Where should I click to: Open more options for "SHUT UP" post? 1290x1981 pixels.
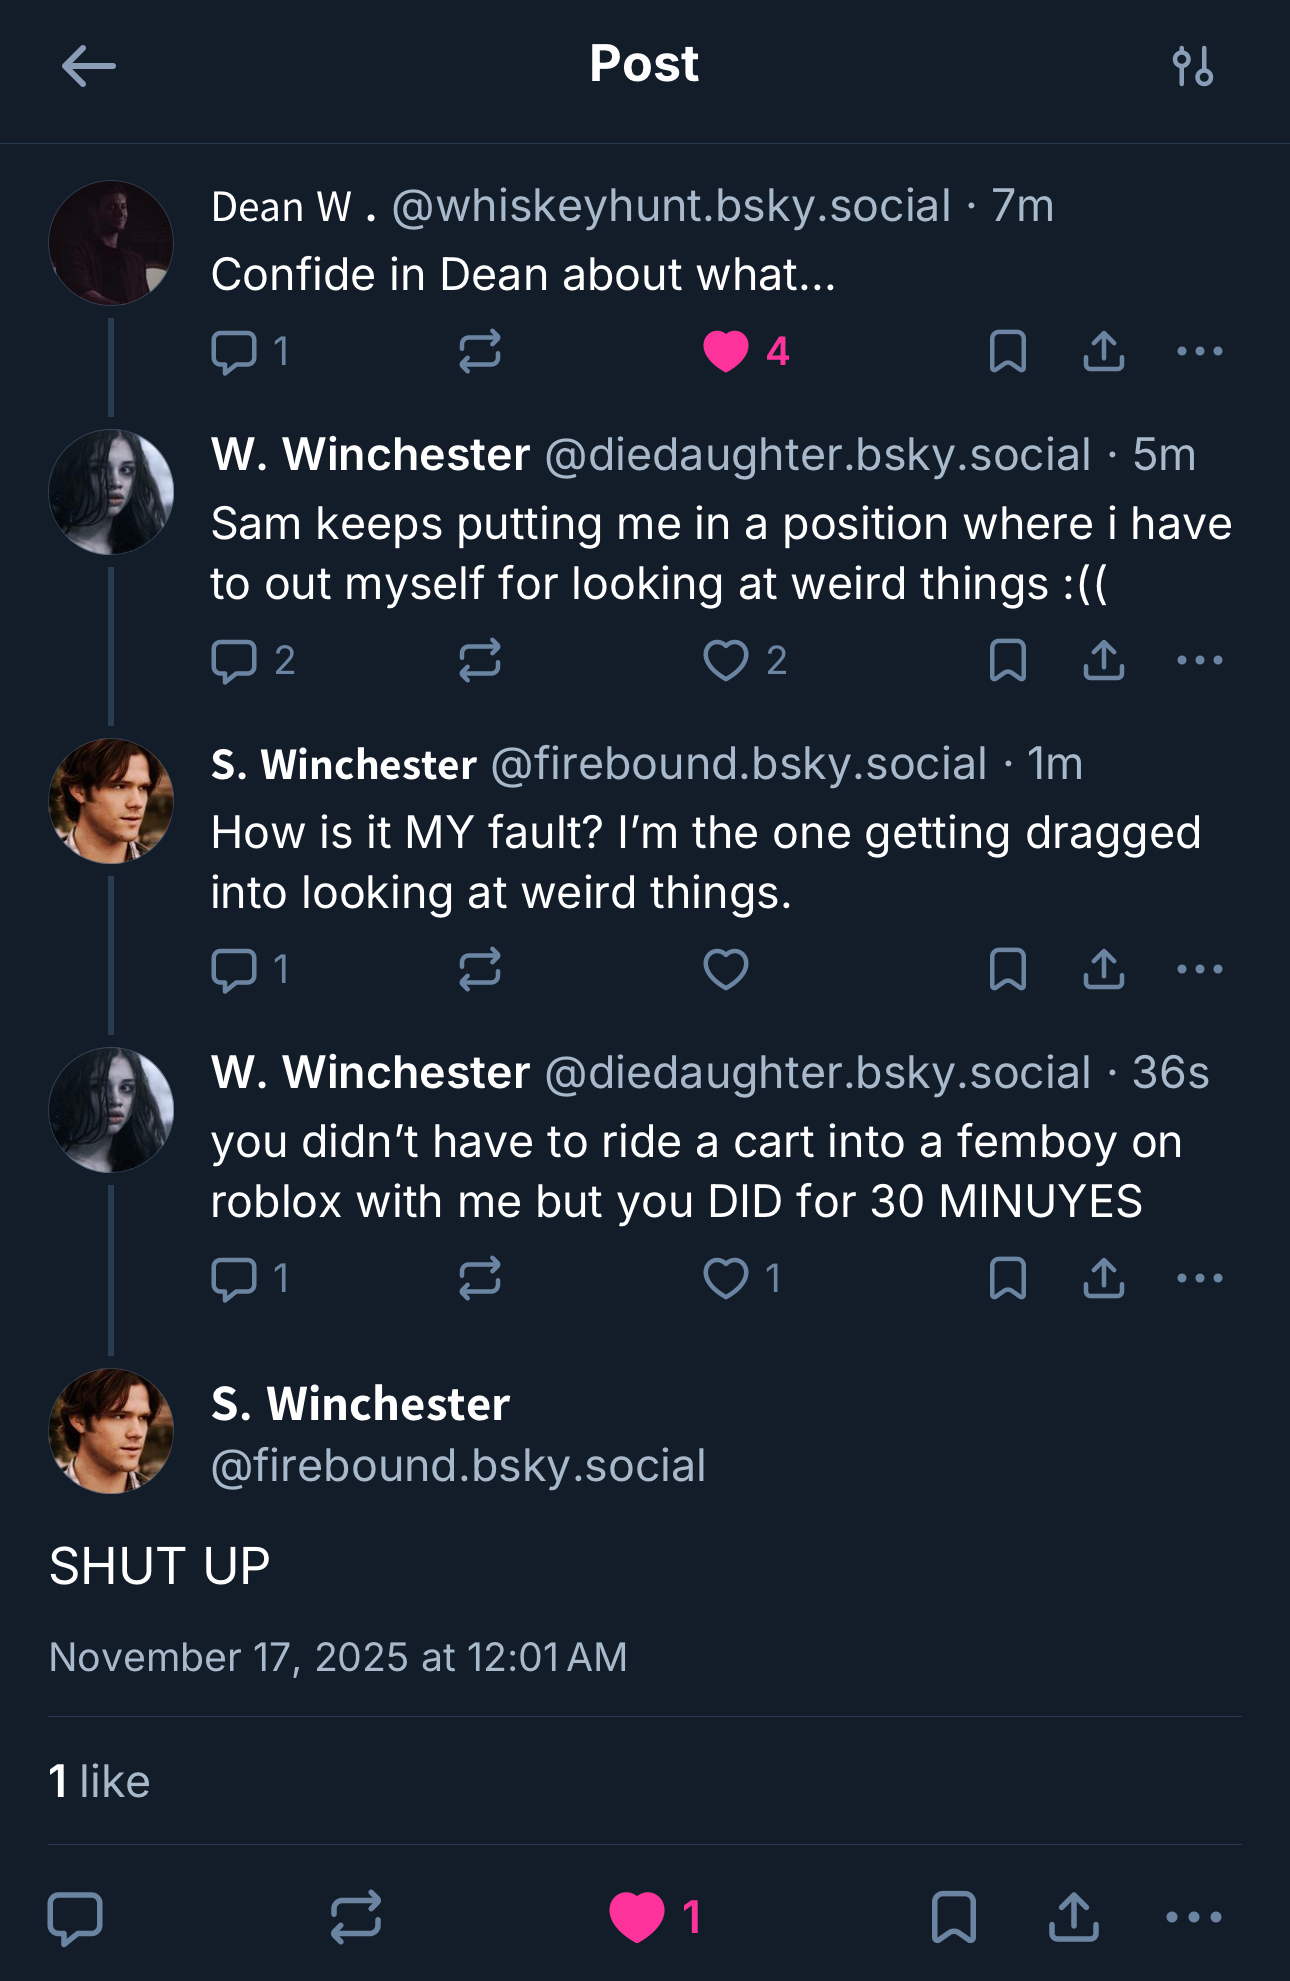pos(1194,1917)
